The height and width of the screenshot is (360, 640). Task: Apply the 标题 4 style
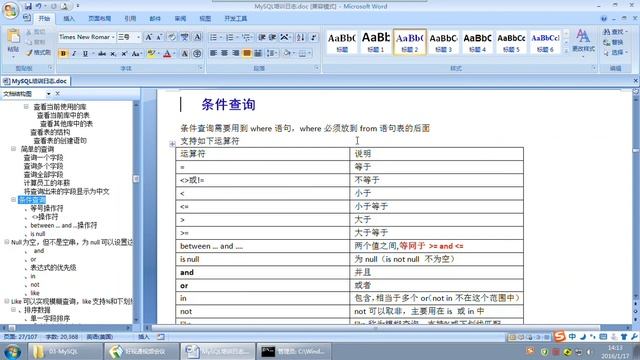coord(477,42)
